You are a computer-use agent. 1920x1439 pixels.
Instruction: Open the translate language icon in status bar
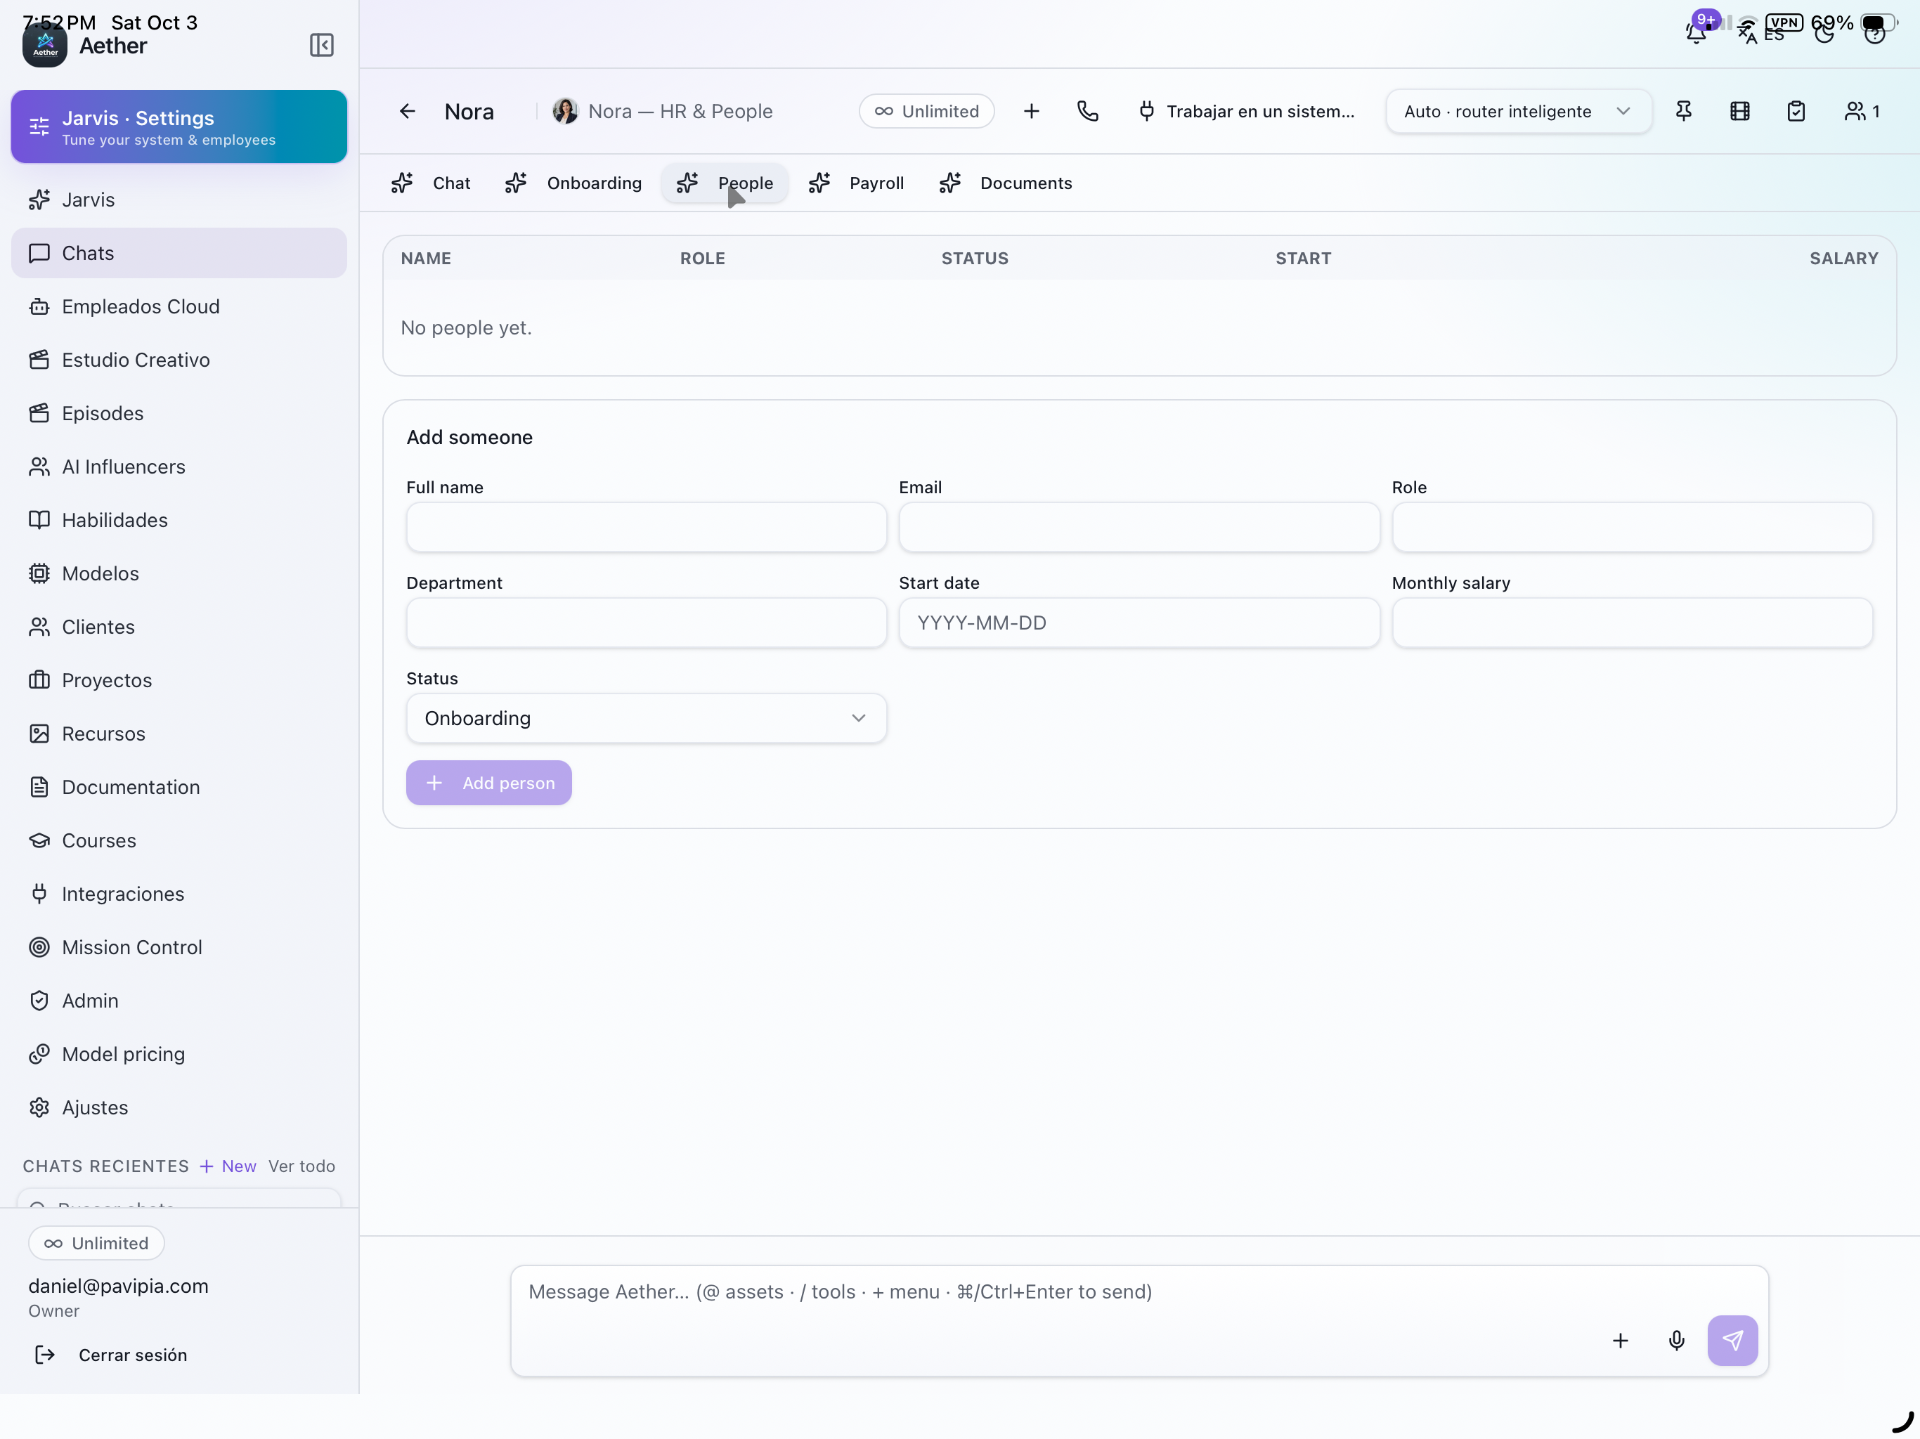[1747, 36]
